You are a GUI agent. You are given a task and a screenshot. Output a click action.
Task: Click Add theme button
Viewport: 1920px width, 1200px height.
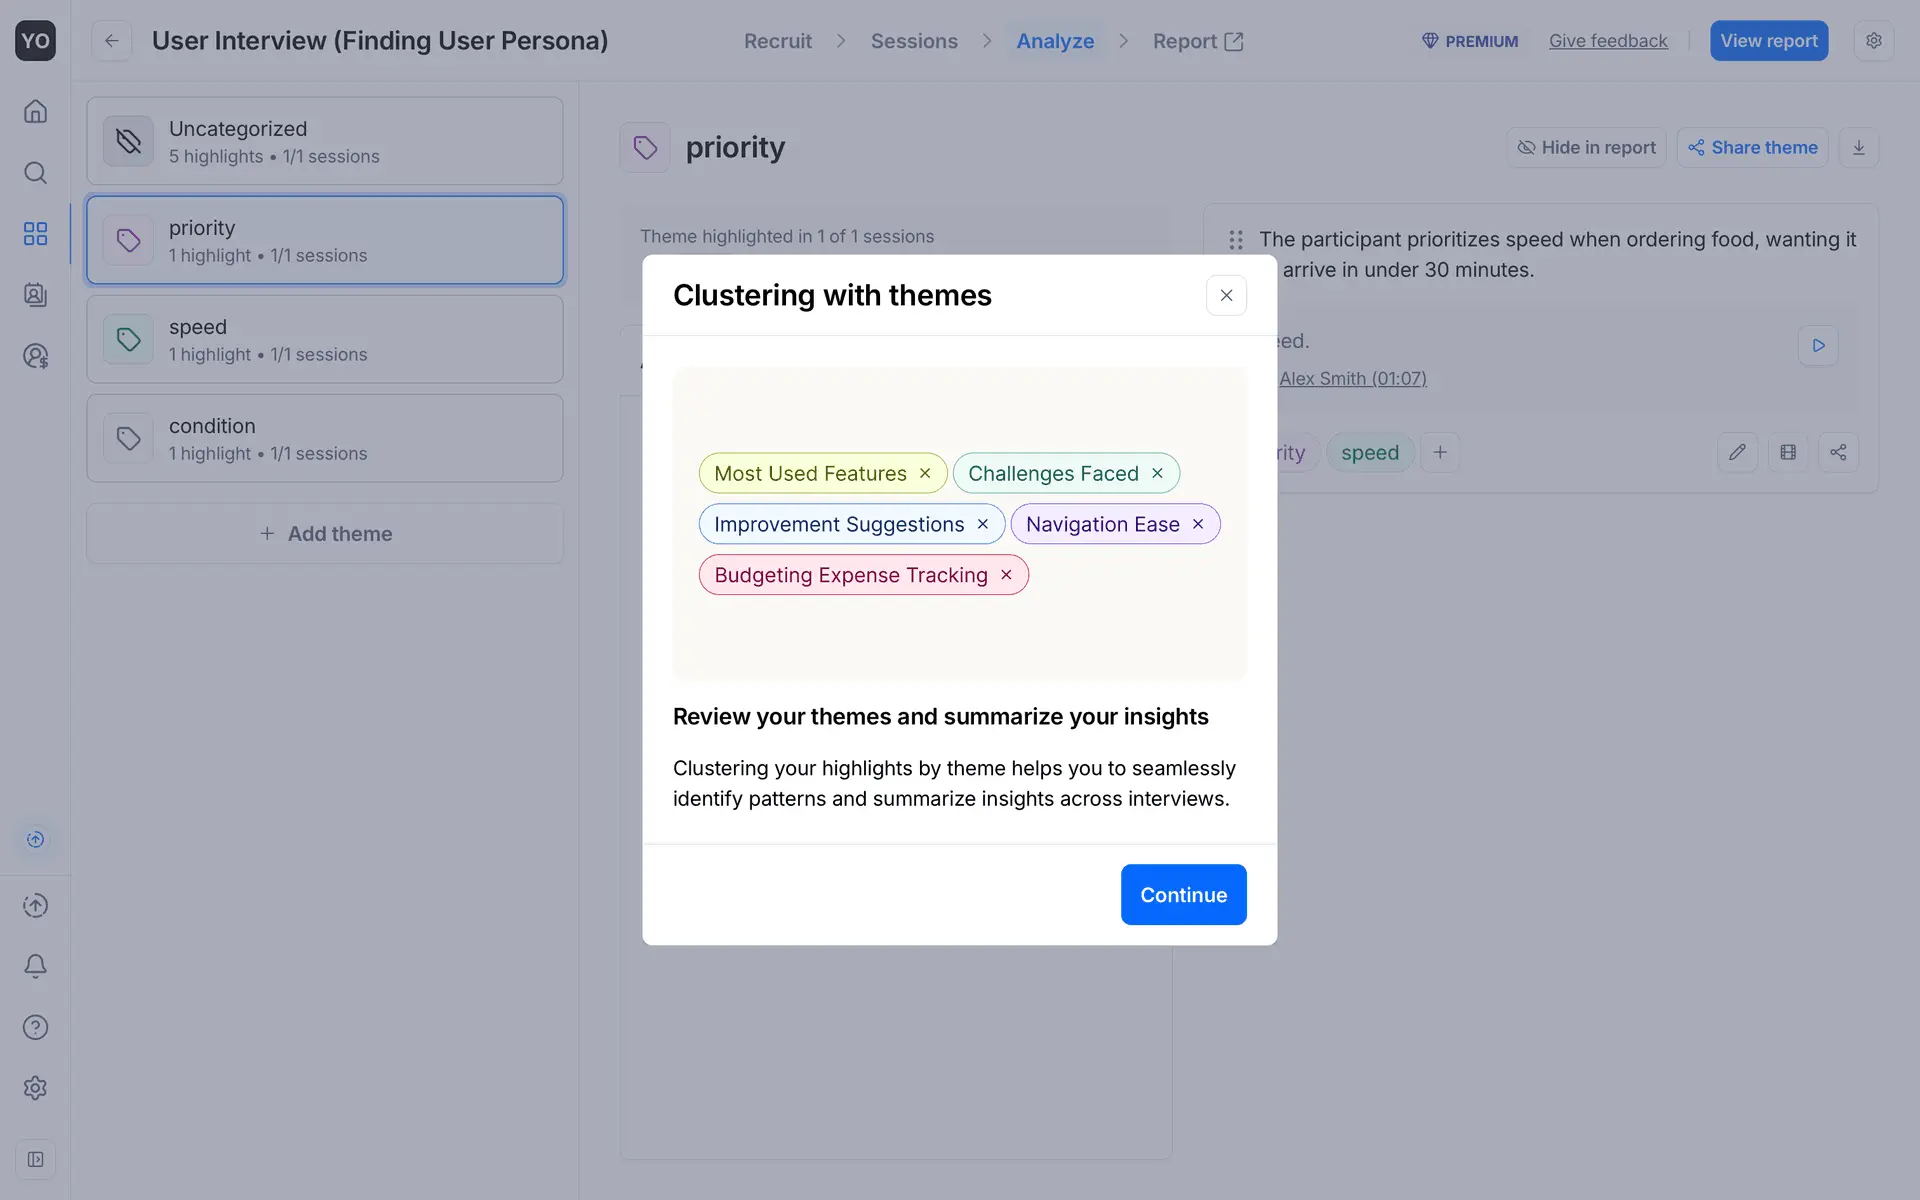point(325,534)
